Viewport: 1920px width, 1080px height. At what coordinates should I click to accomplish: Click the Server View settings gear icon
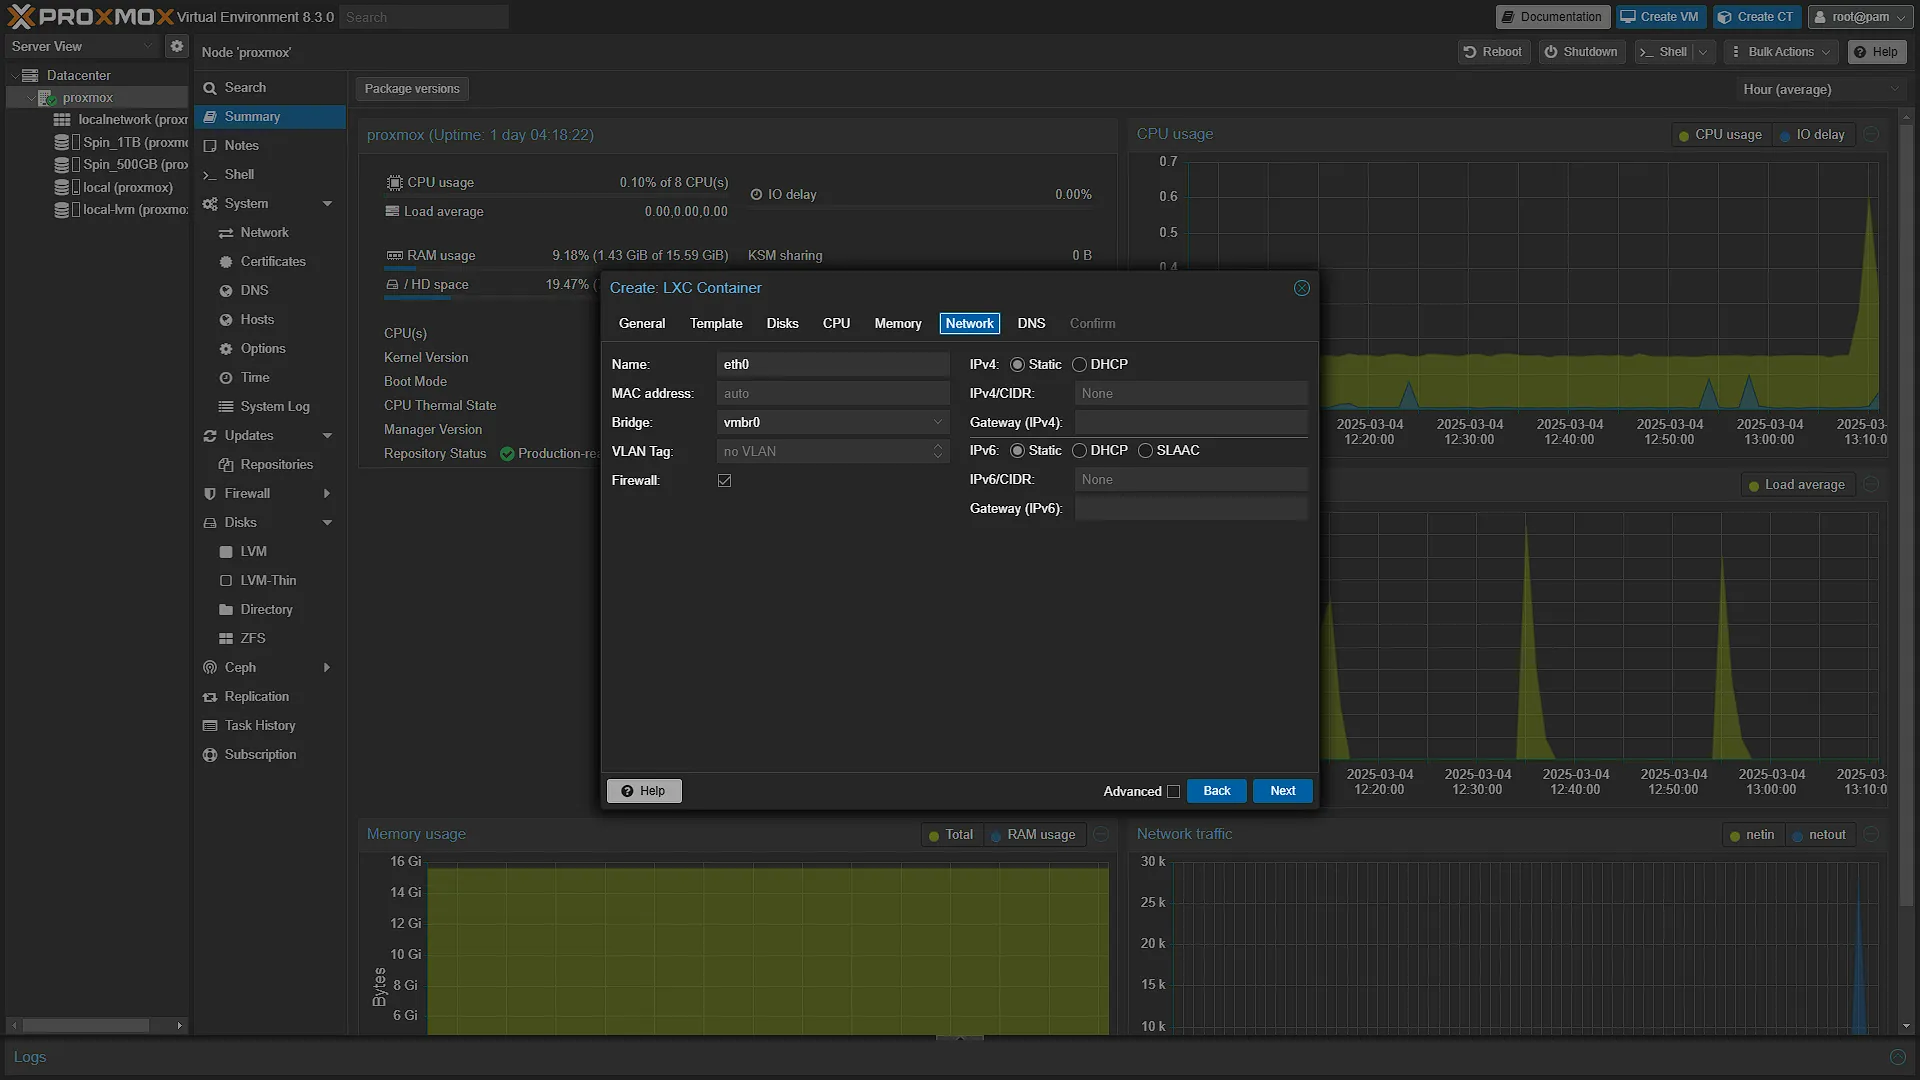coord(177,46)
